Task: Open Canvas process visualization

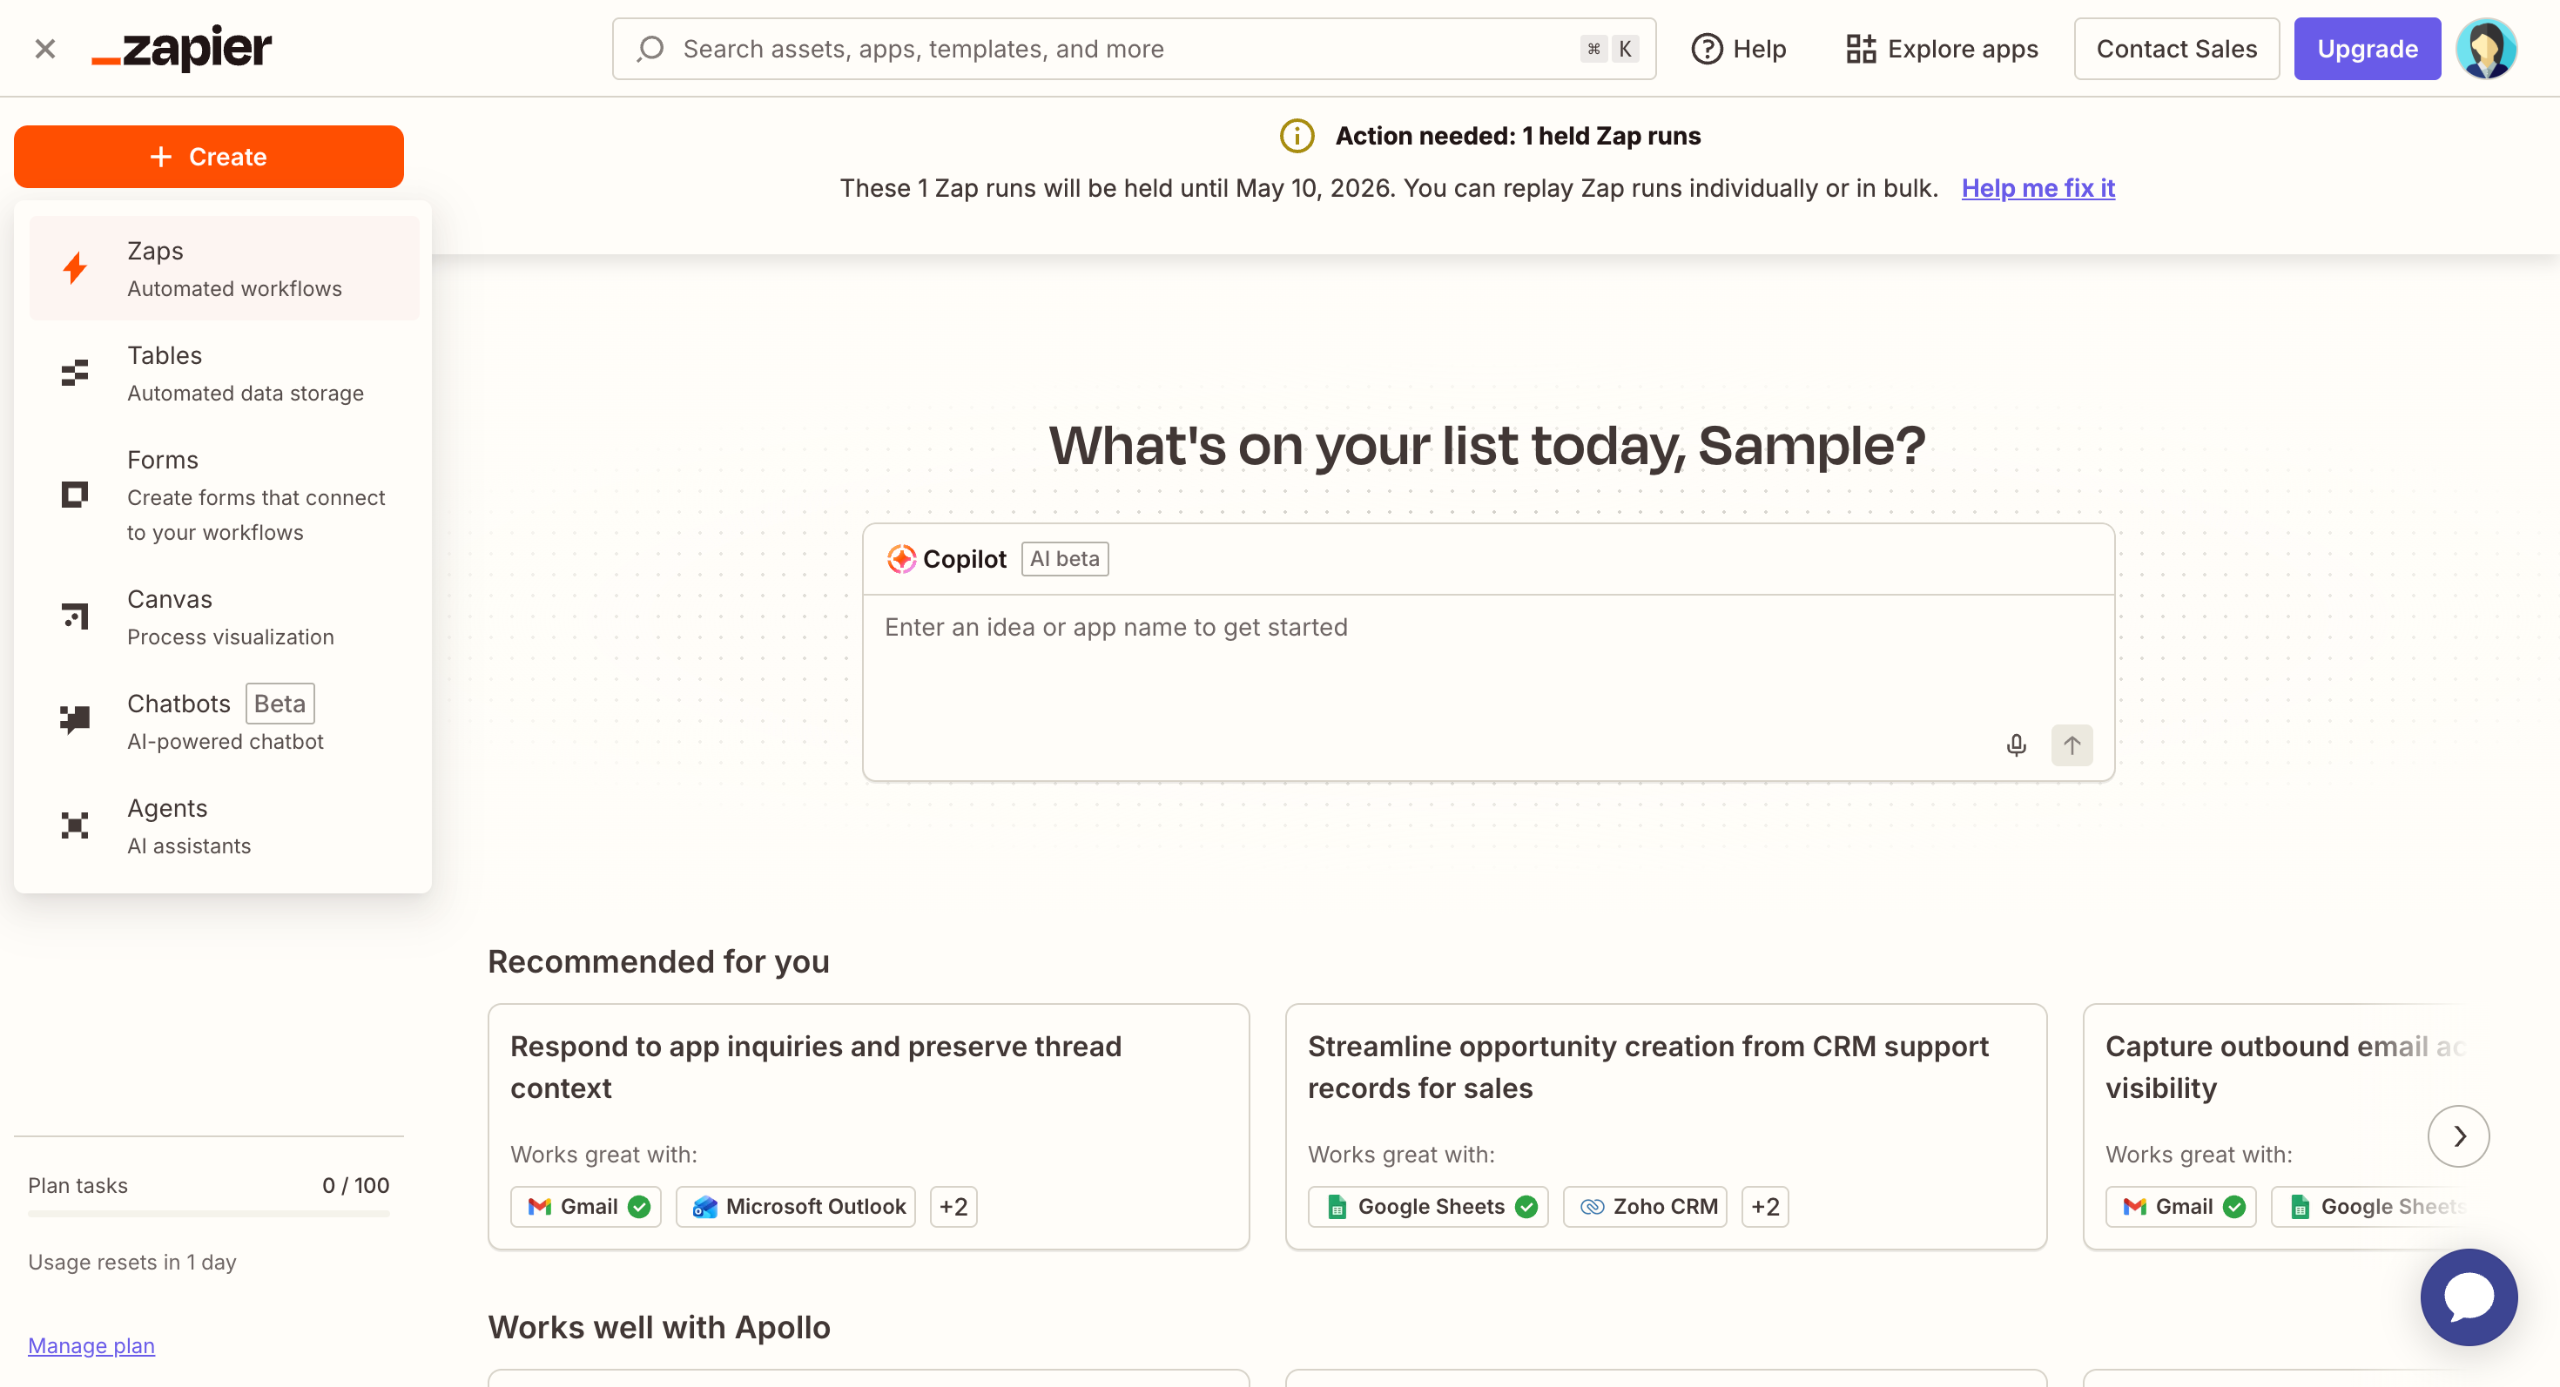Action: coord(224,617)
